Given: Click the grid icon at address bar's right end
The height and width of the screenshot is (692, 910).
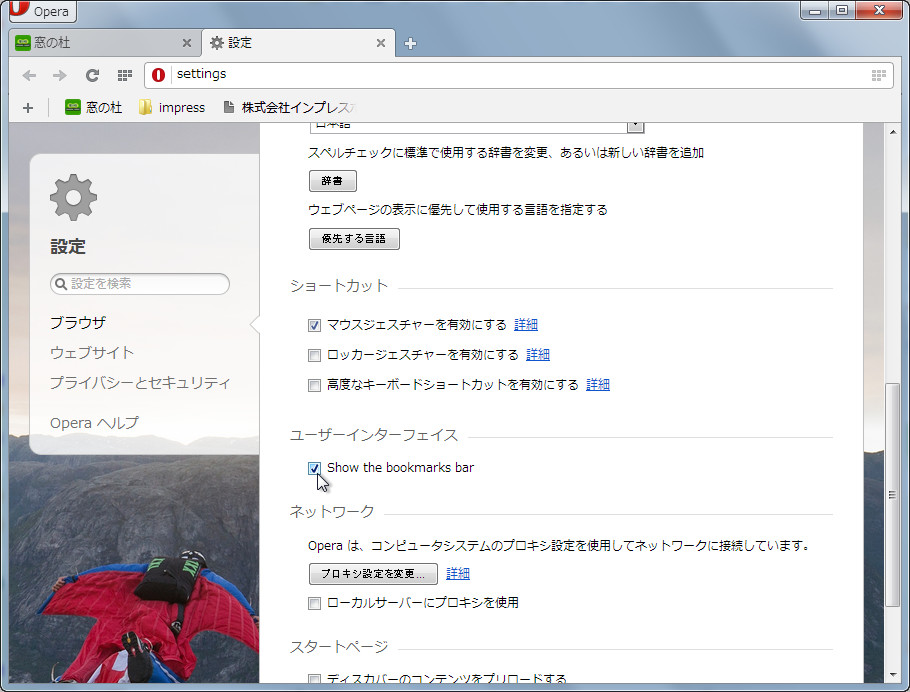Looking at the screenshot, I should pos(878,74).
